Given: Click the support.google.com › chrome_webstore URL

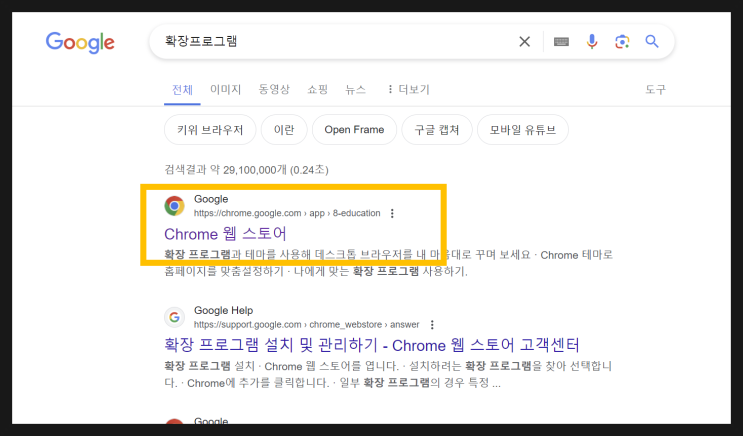Looking at the screenshot, I should click(x=306, y=325).
